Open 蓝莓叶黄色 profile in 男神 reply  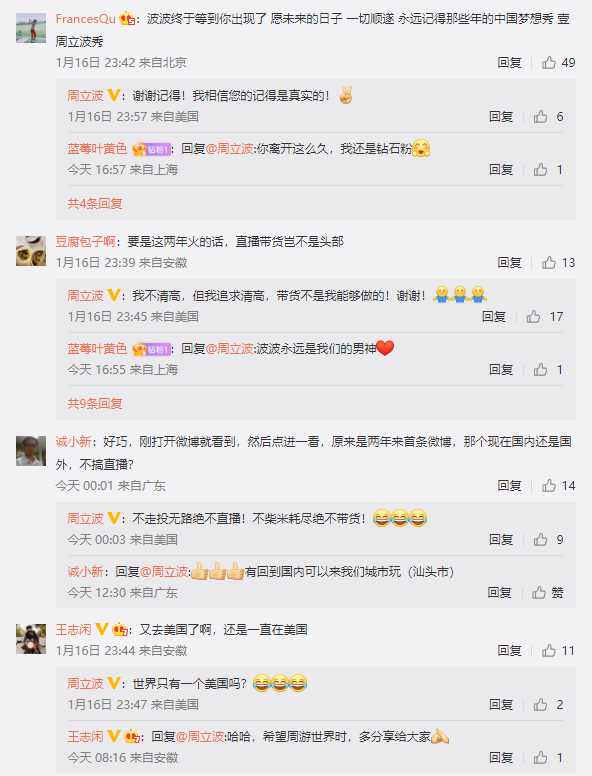(97, 349)
